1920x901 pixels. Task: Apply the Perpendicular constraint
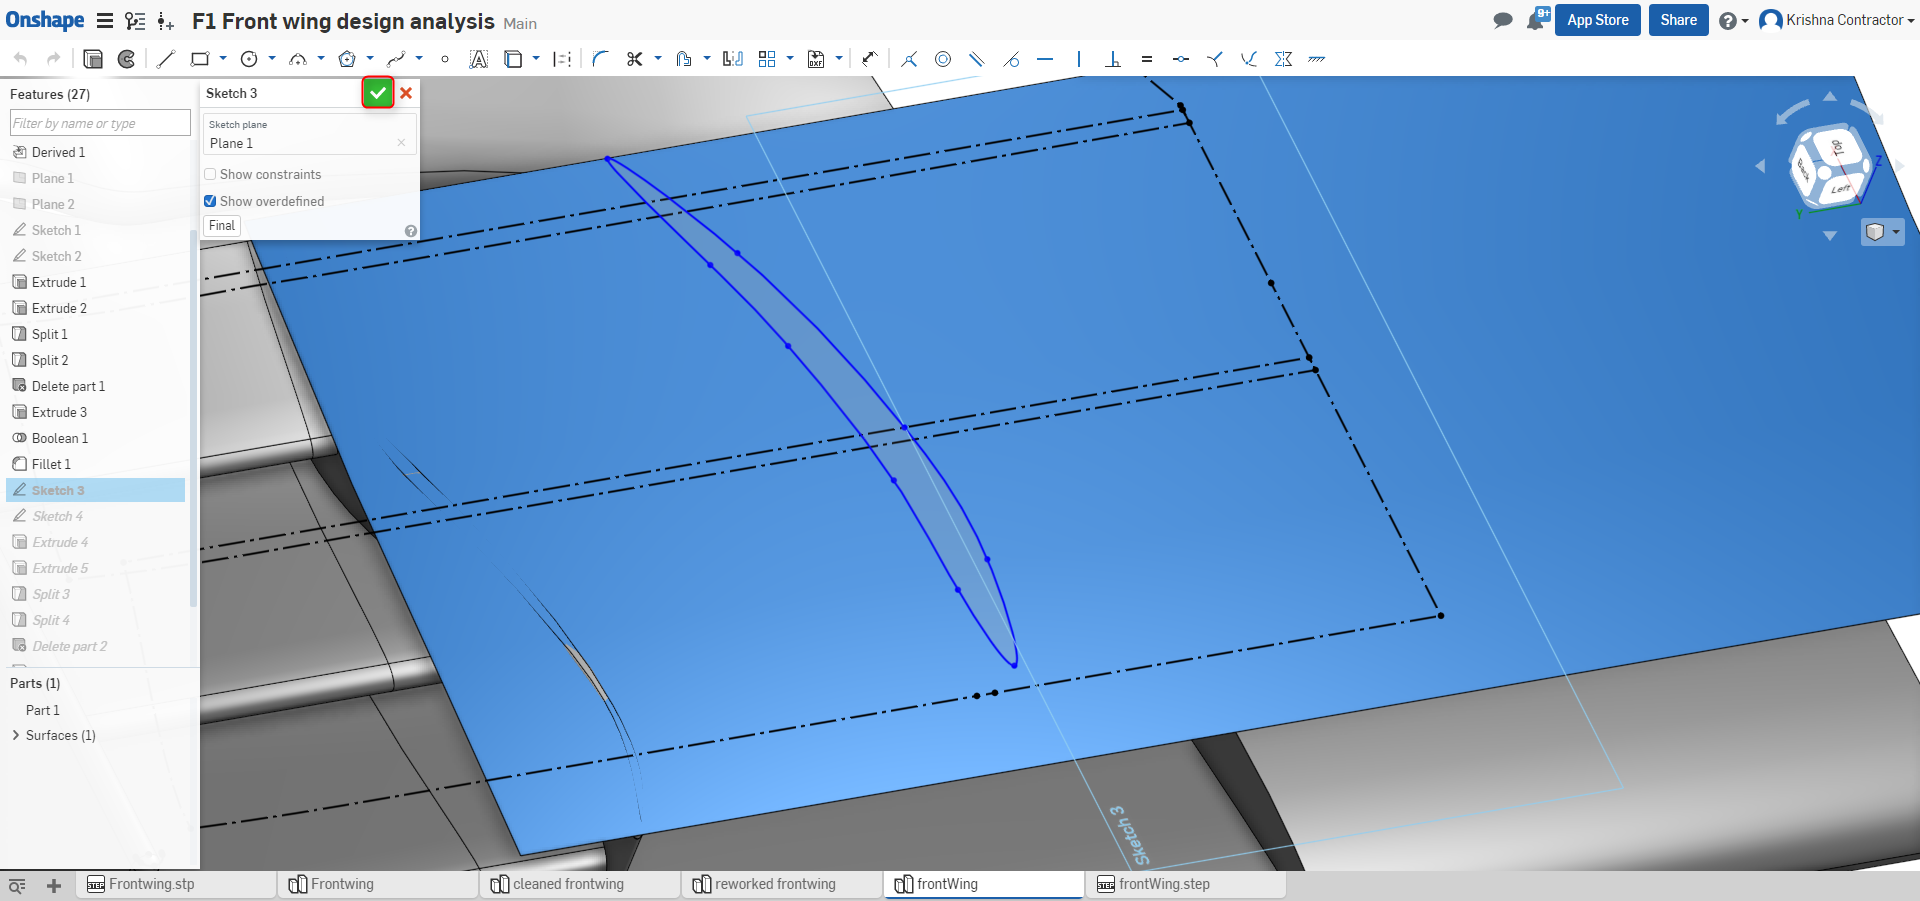[x=1112, y=59]
